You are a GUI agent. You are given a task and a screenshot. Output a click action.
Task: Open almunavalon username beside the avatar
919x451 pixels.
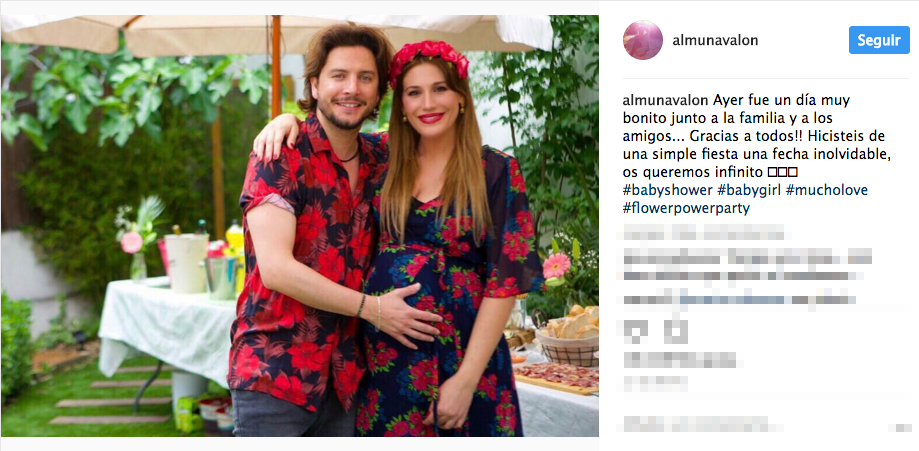click(715, 40)
